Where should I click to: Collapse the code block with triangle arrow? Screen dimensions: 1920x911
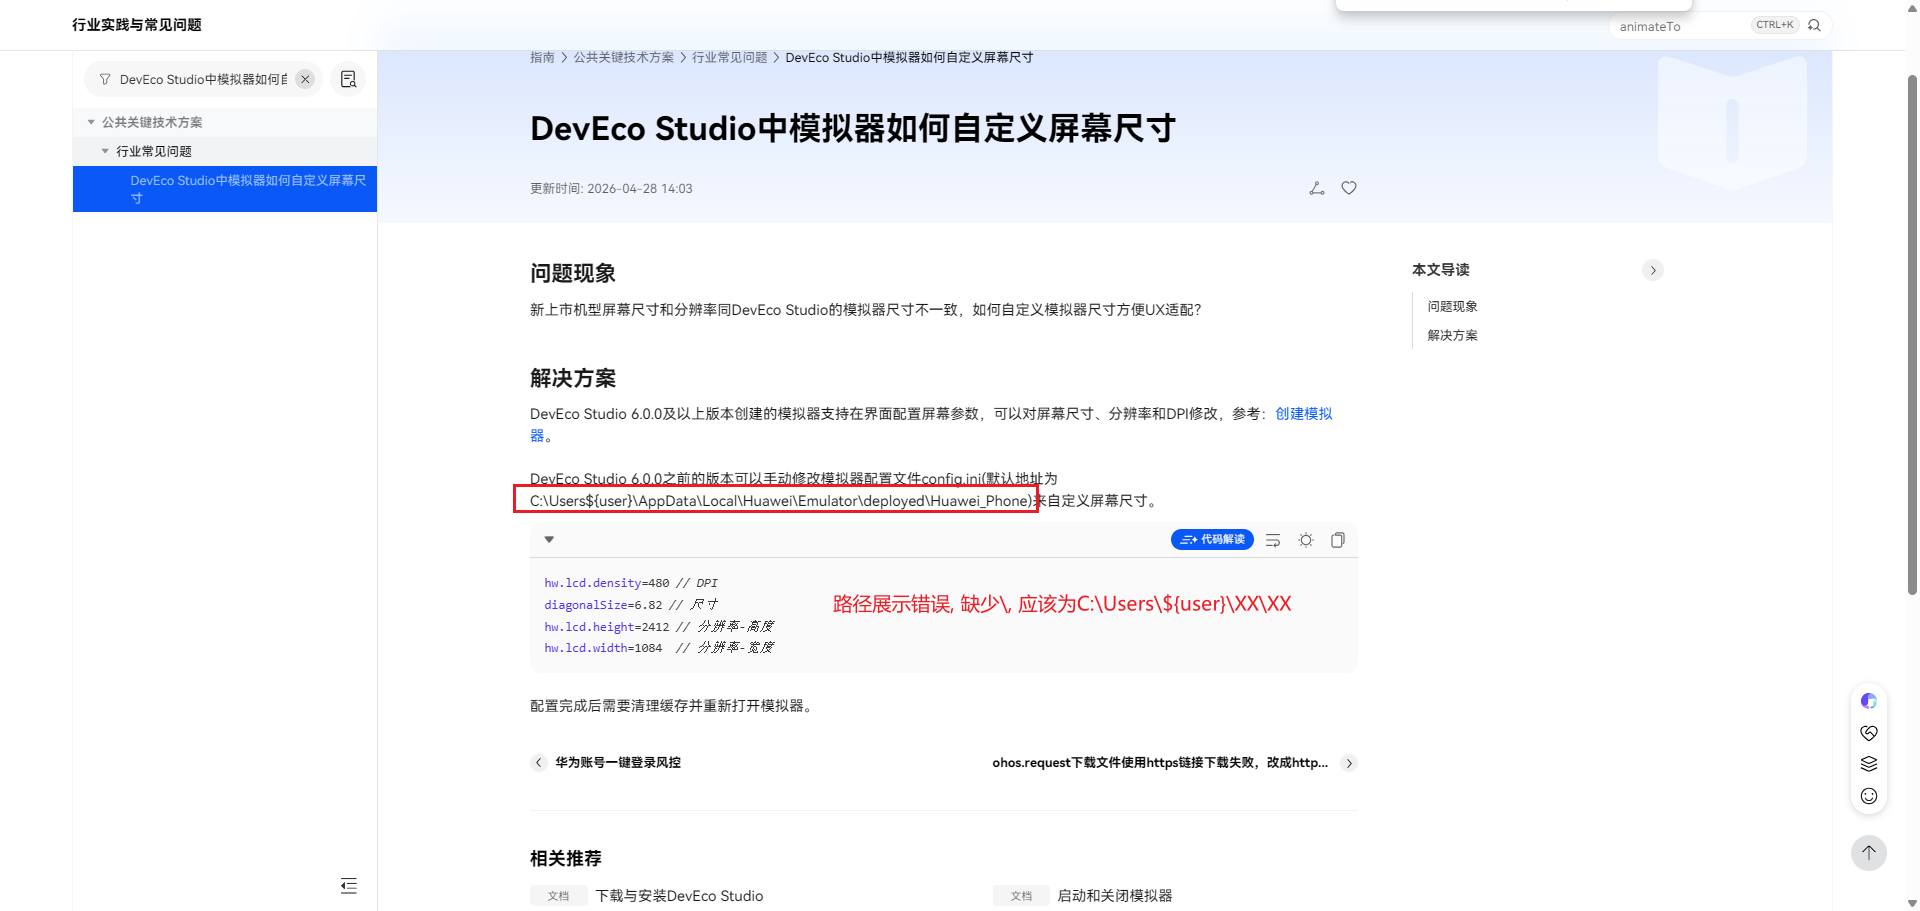coord(549,539)
